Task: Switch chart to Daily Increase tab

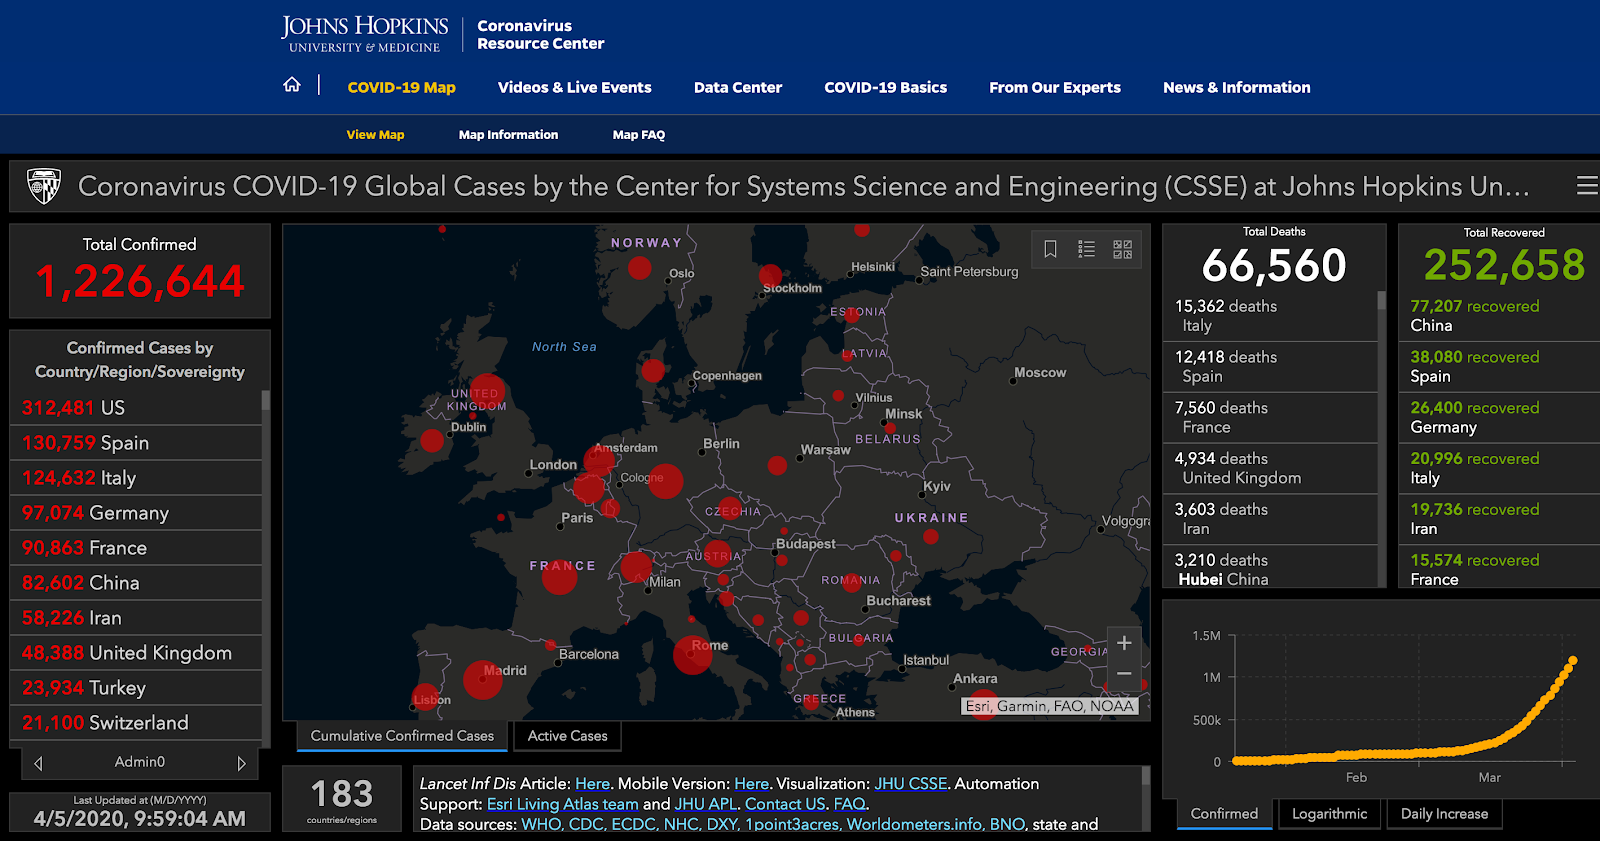Action: click(x=1444, y=814)
